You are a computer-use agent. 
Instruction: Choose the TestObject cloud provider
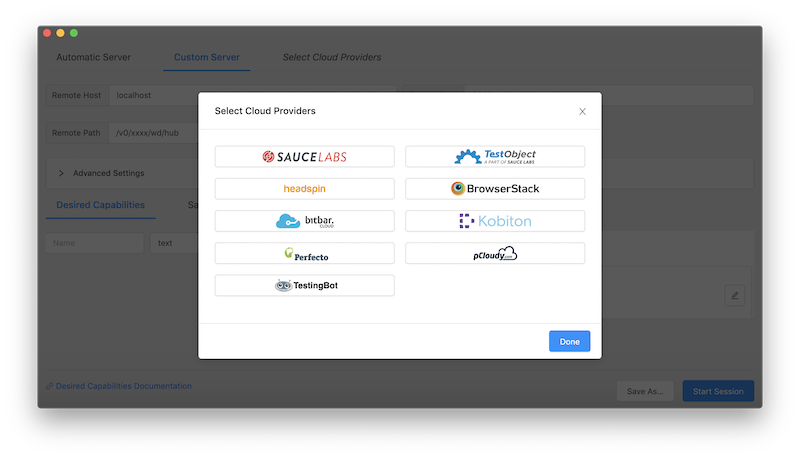495,157
